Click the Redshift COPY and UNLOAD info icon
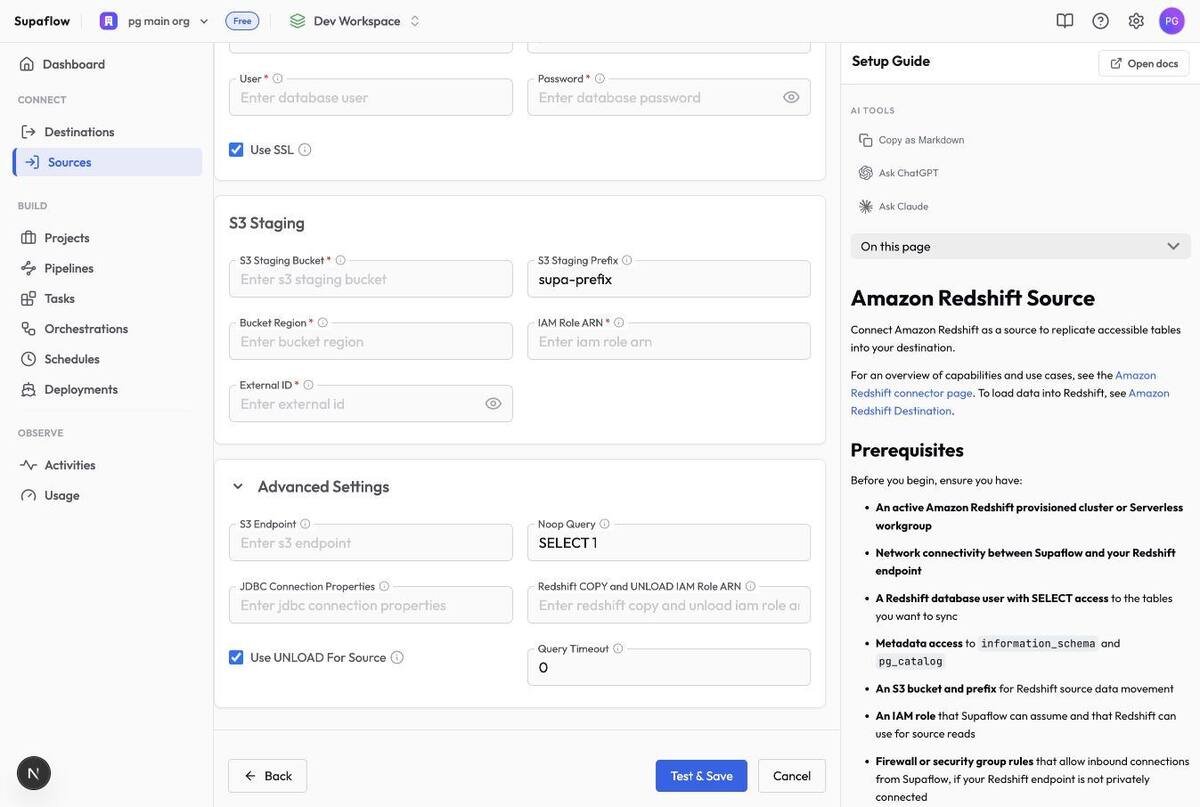This screenshot has width=1200, height=807. point(750,587)
